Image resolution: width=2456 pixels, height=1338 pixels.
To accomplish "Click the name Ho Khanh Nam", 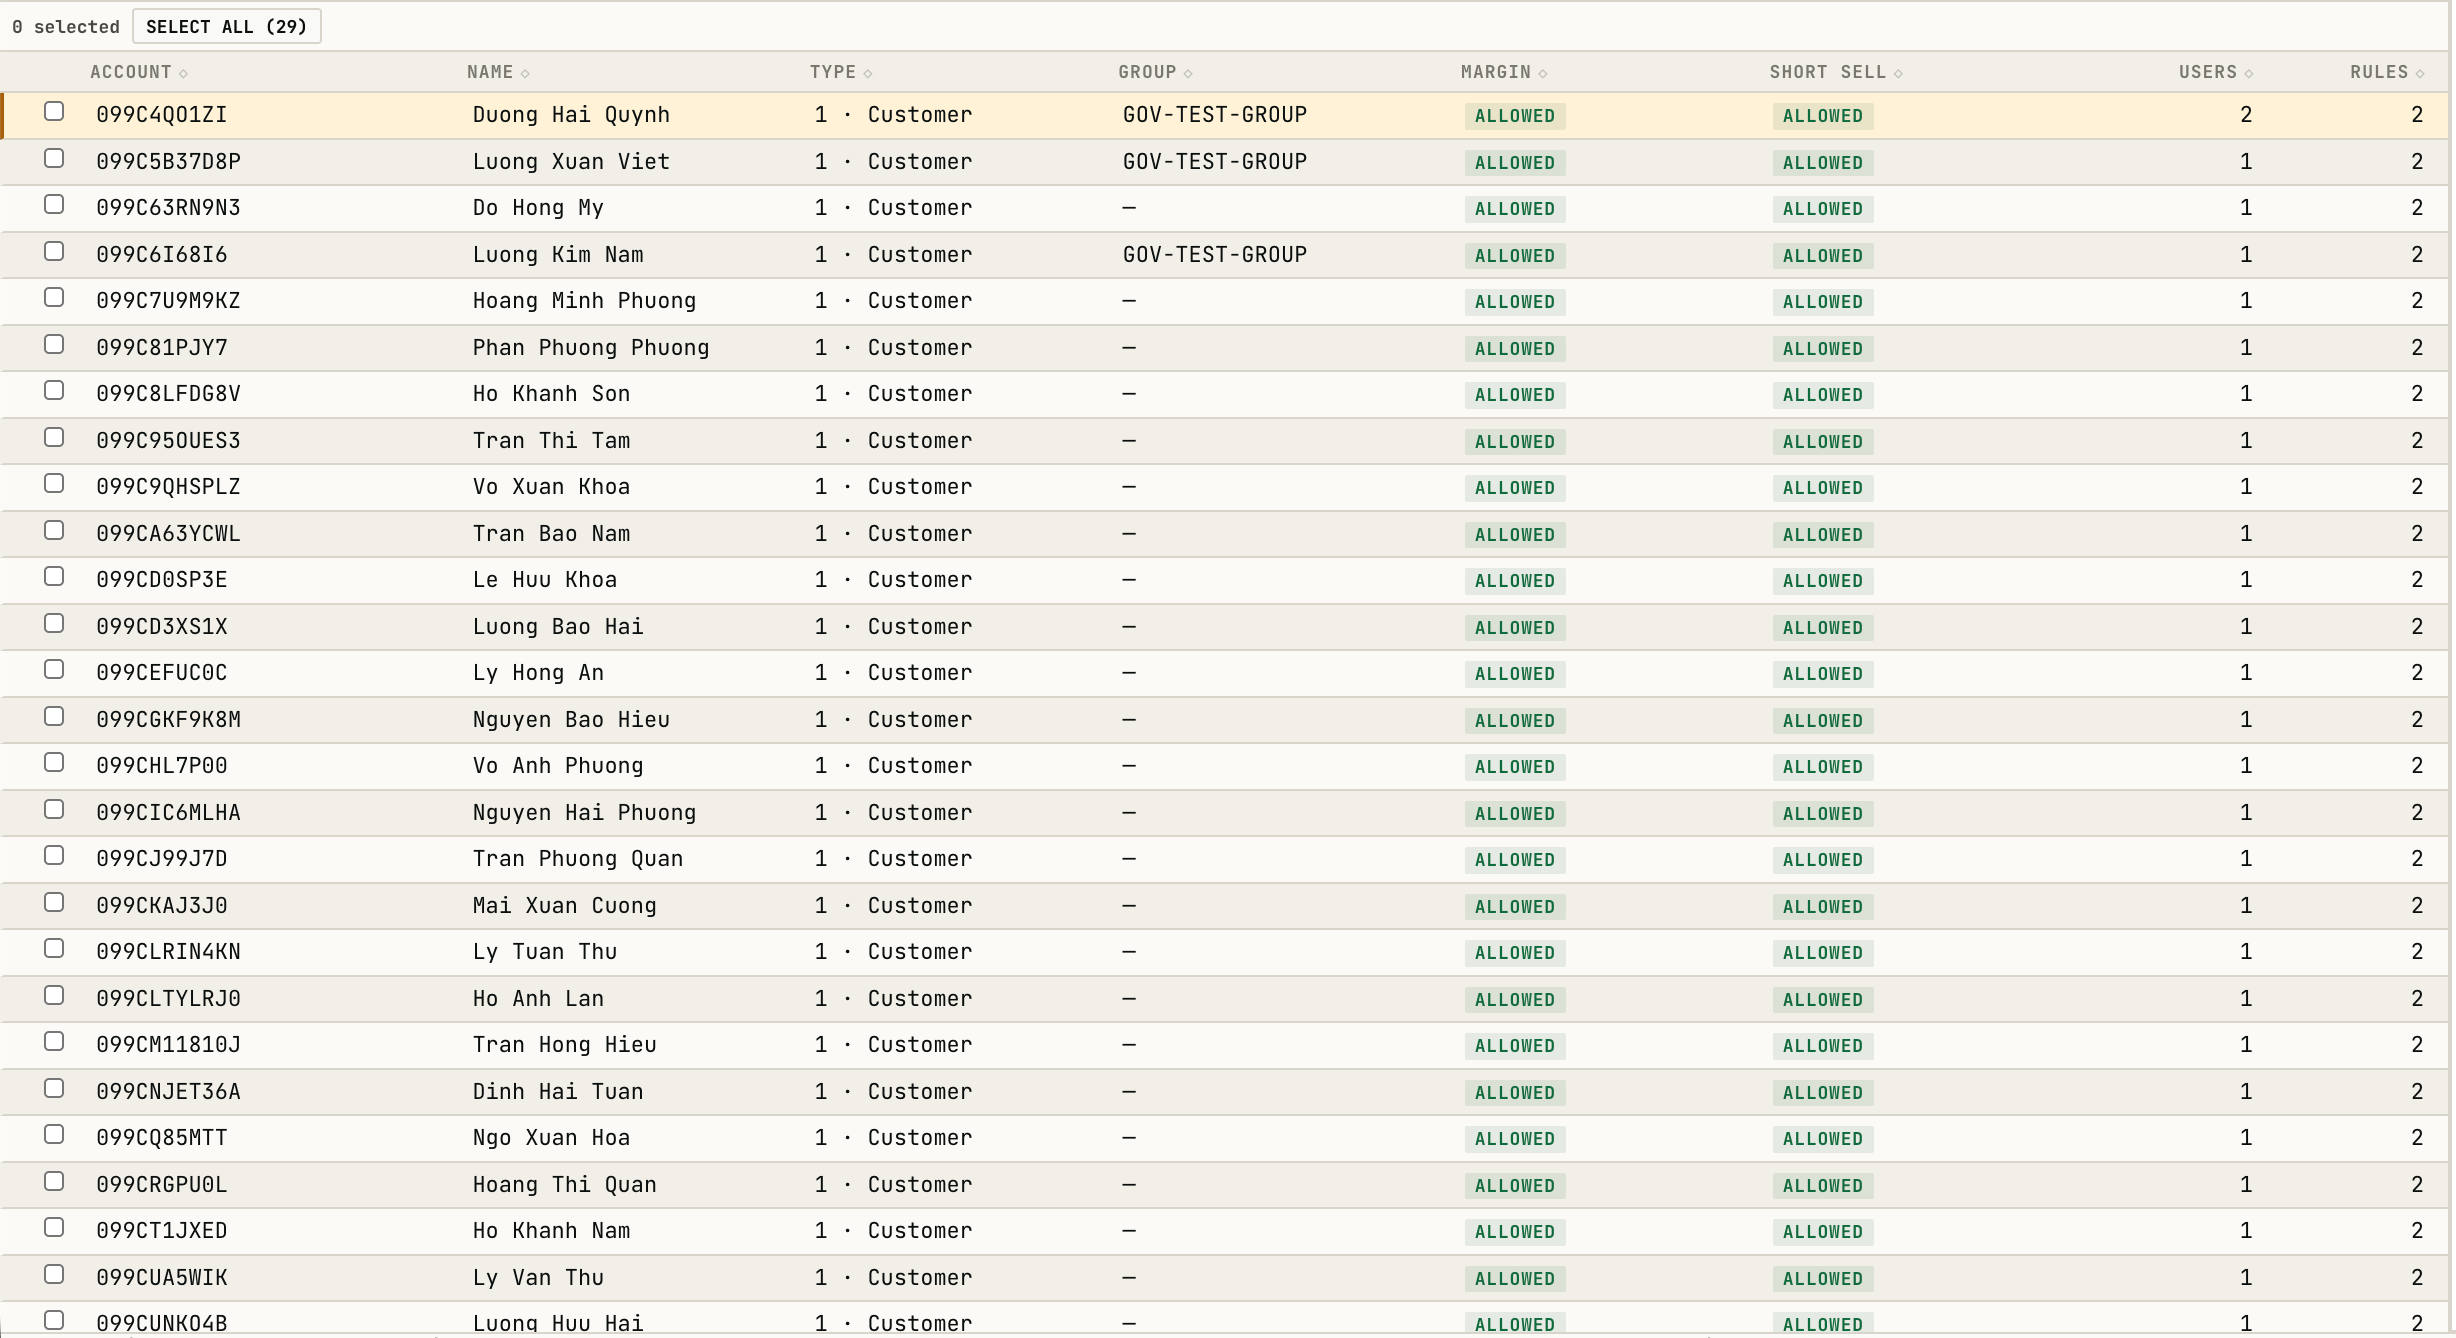I will tap(552, 1231).
